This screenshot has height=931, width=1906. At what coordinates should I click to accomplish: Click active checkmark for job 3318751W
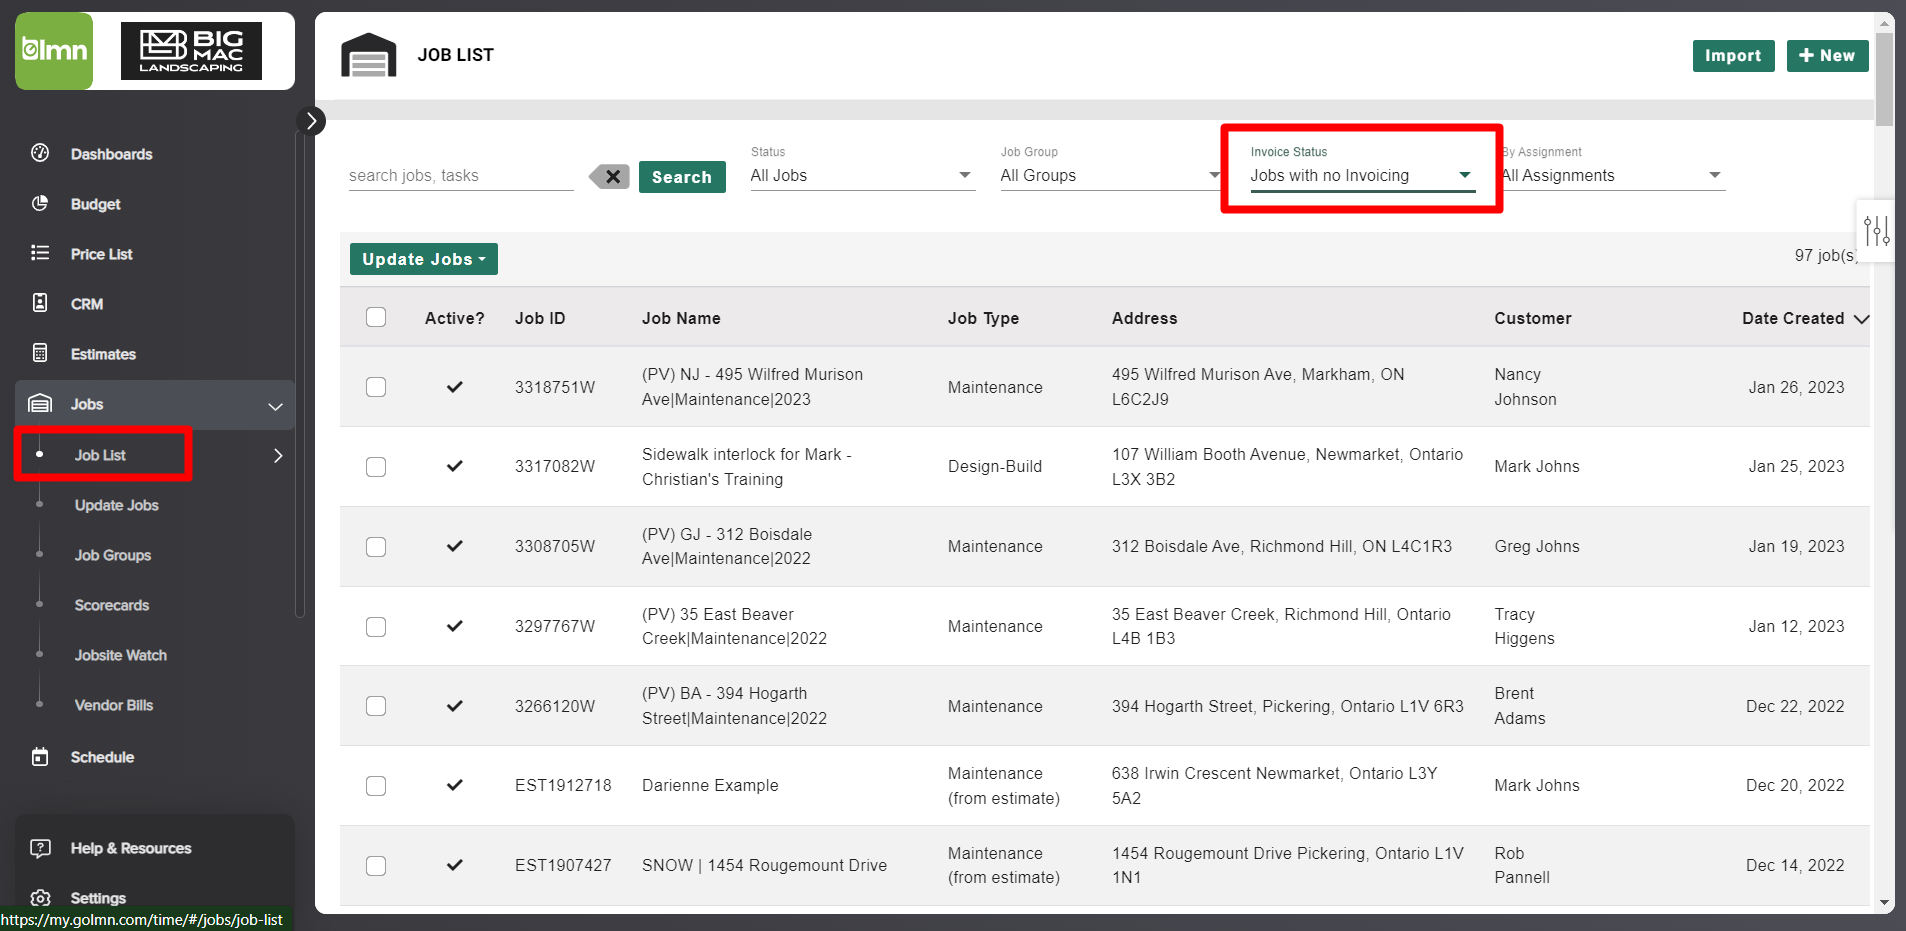coord(455,387)
